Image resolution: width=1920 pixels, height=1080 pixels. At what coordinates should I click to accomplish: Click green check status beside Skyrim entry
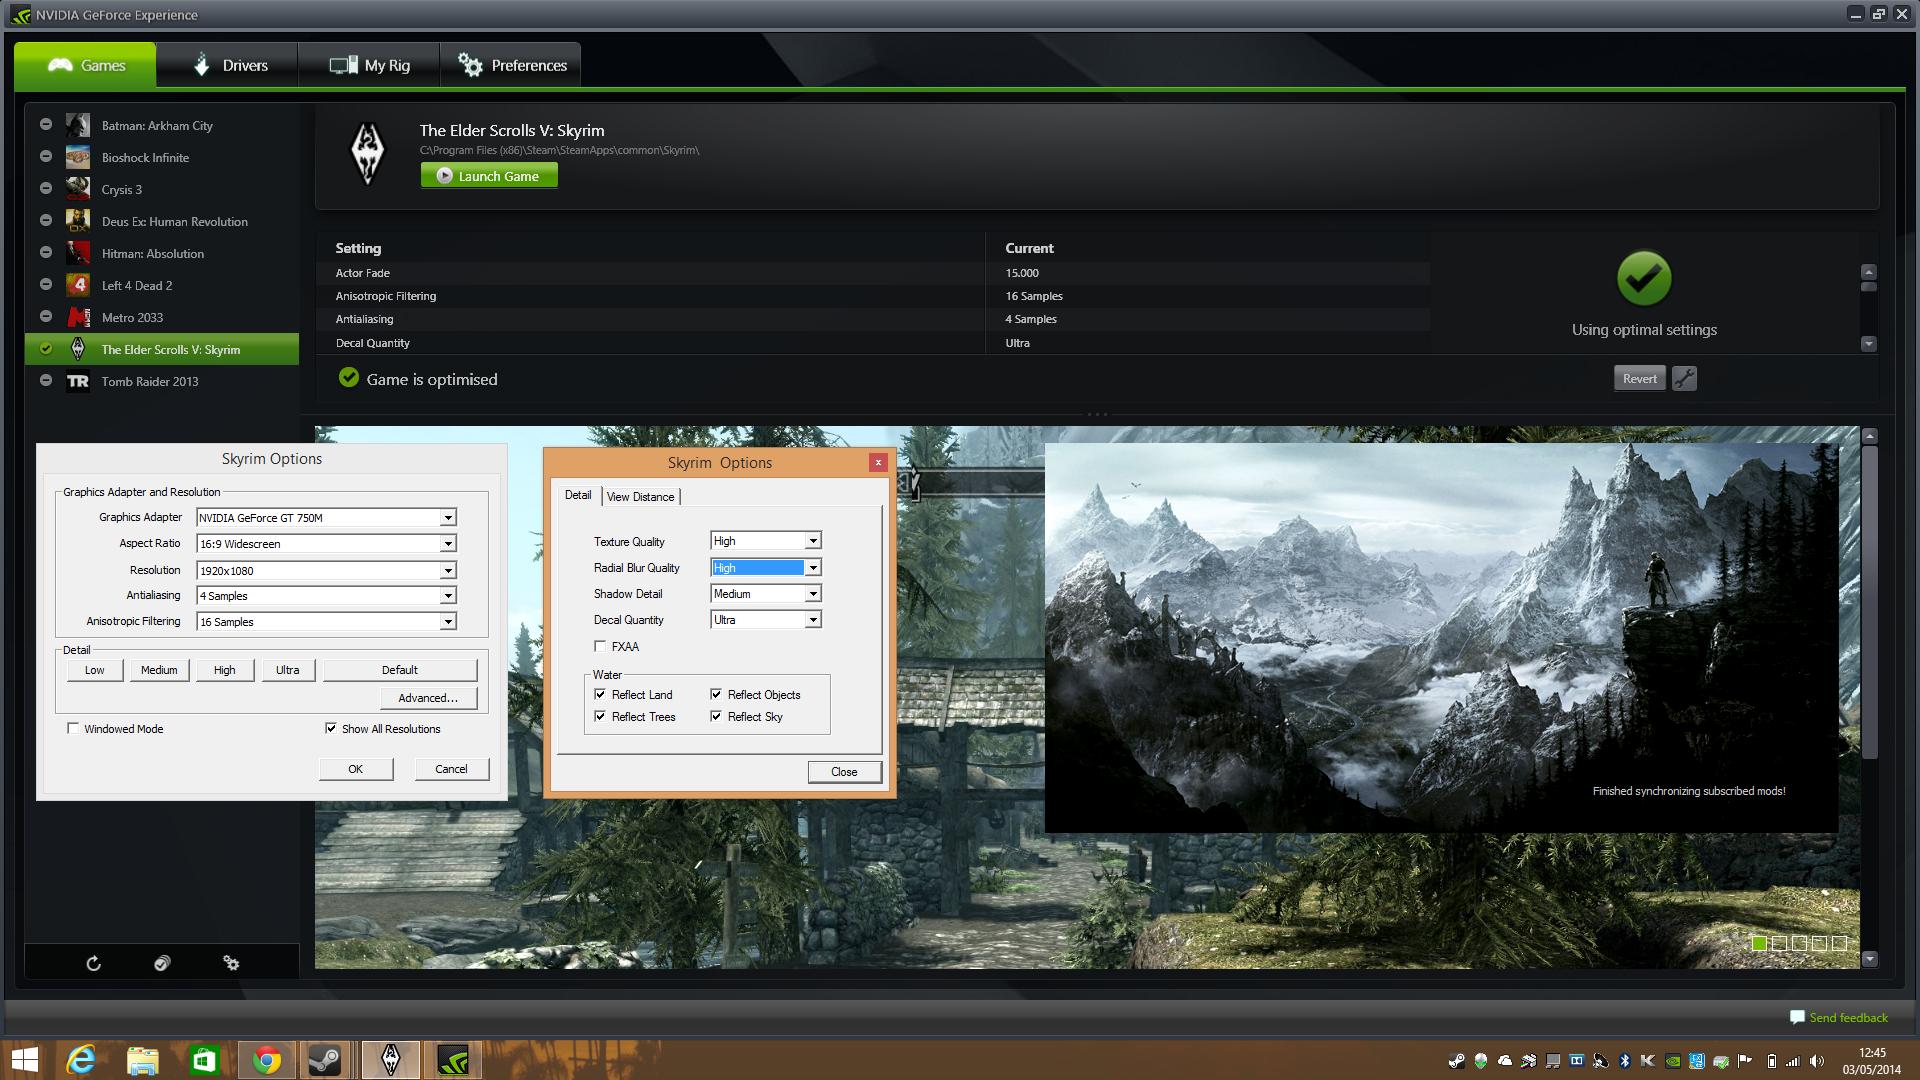click(x=46, y=349)
